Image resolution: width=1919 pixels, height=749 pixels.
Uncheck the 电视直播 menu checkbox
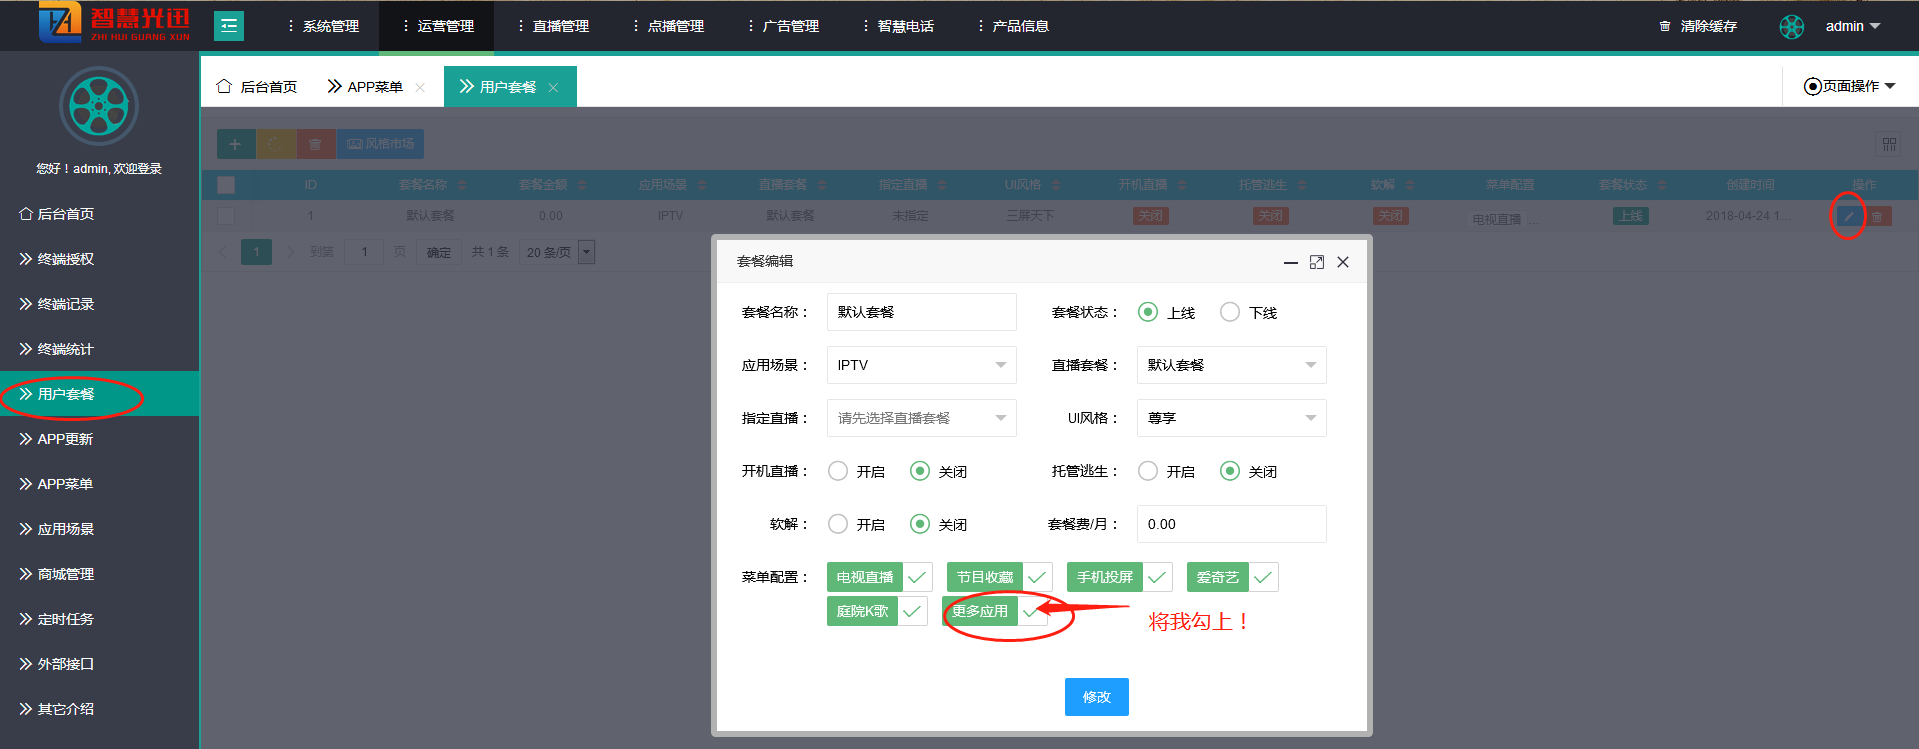click(917, 577)
